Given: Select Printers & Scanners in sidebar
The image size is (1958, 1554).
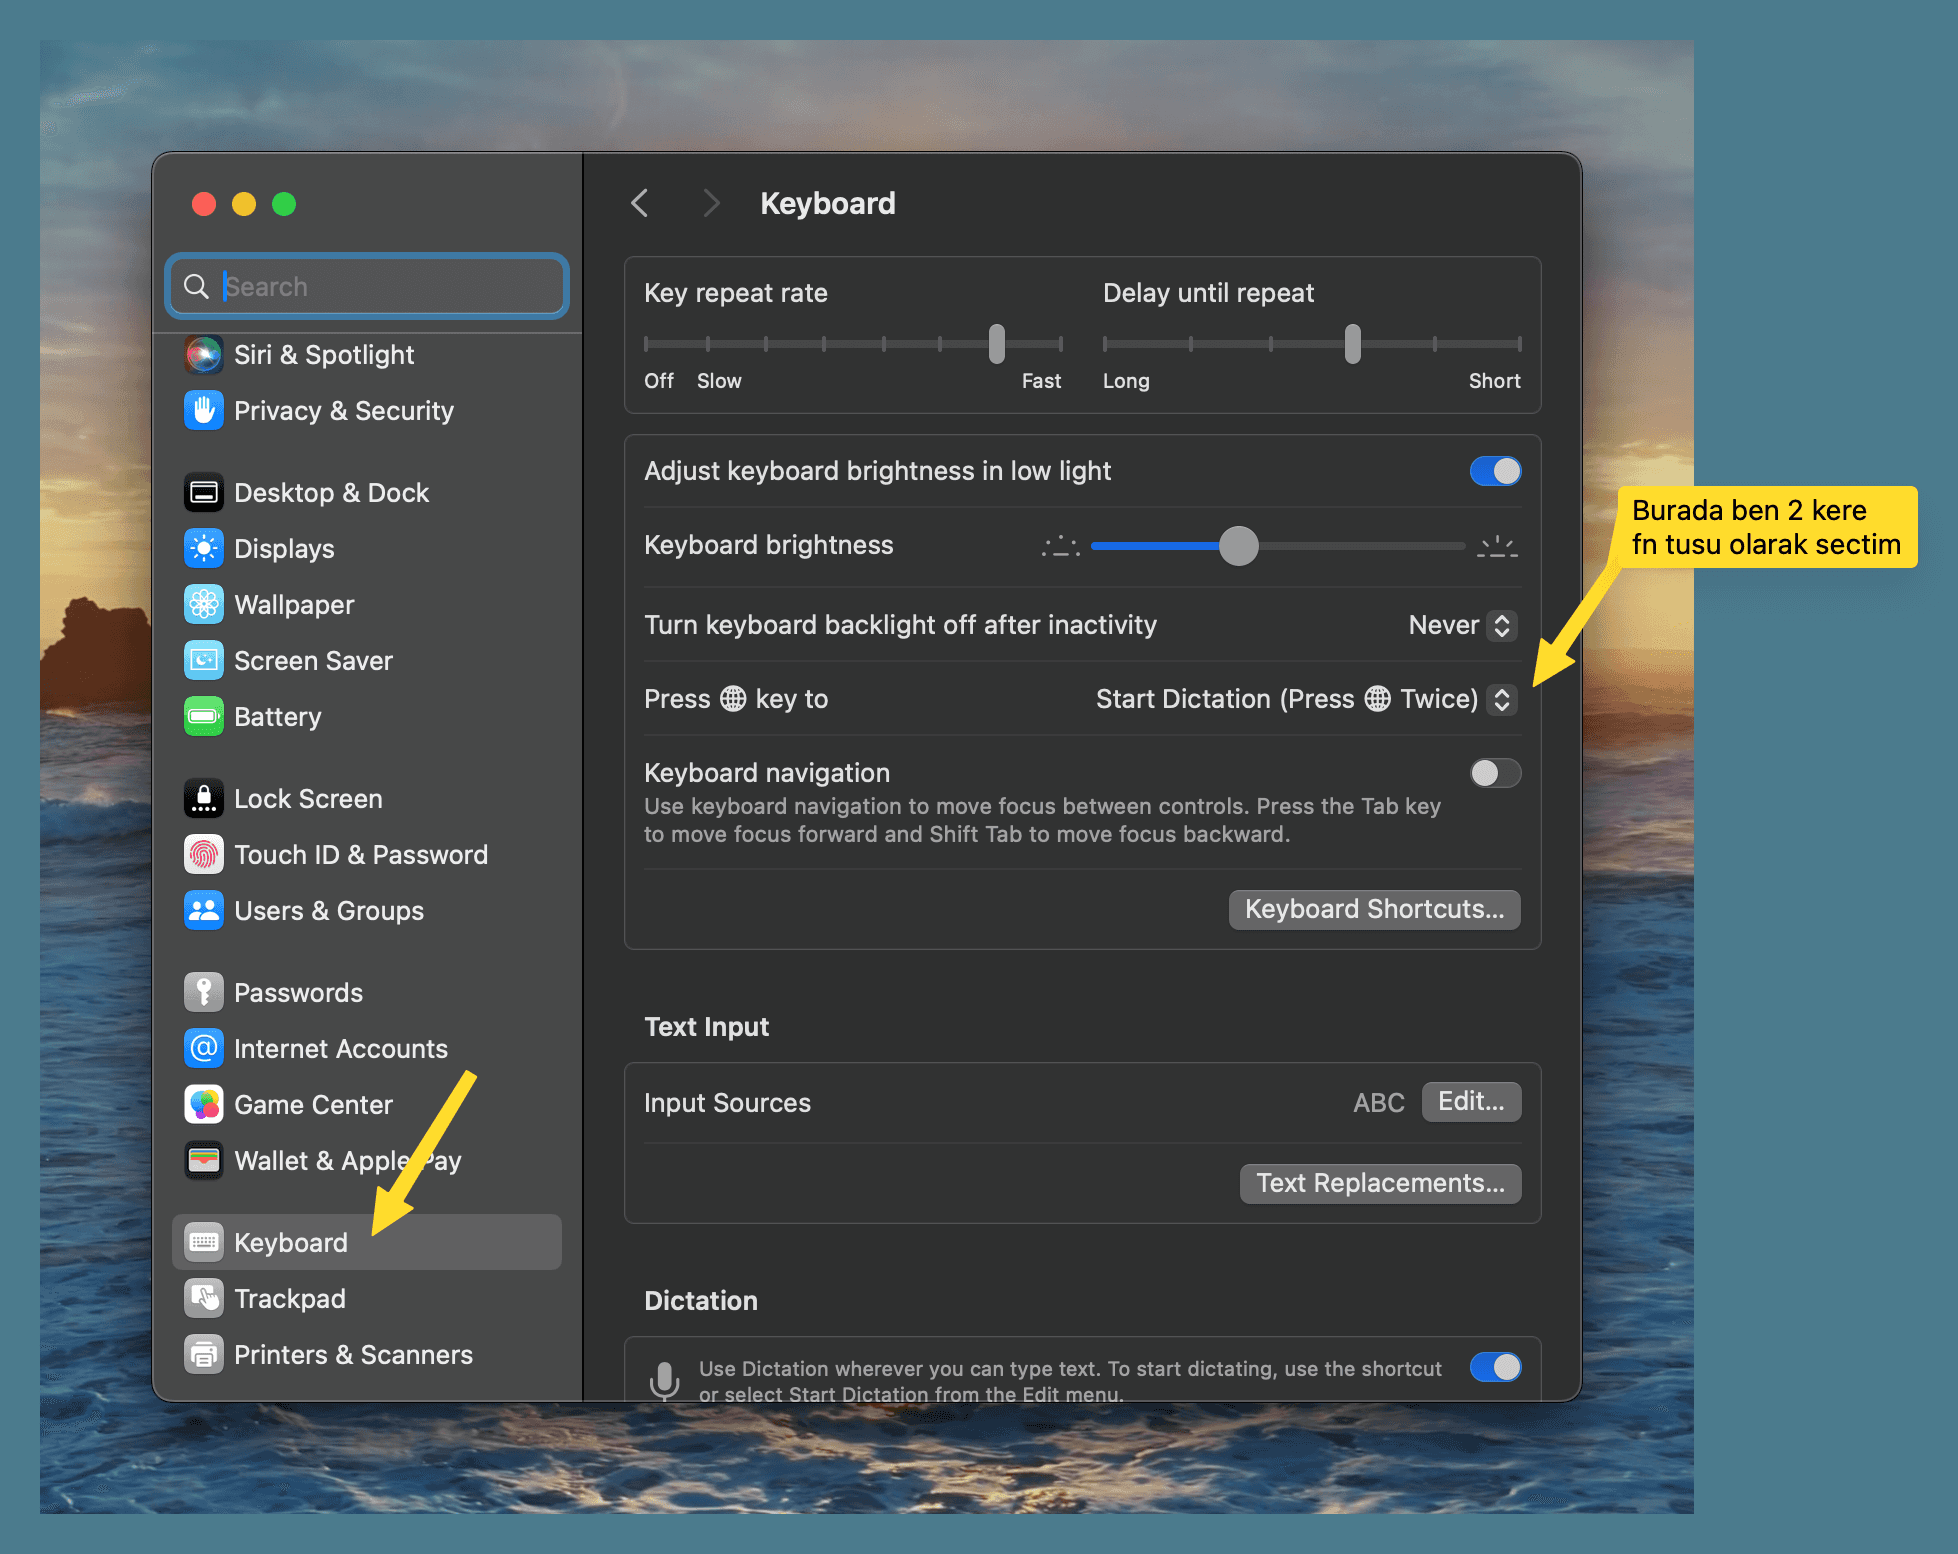Looking at the screenshot, I should click(x=353, y=1355).
